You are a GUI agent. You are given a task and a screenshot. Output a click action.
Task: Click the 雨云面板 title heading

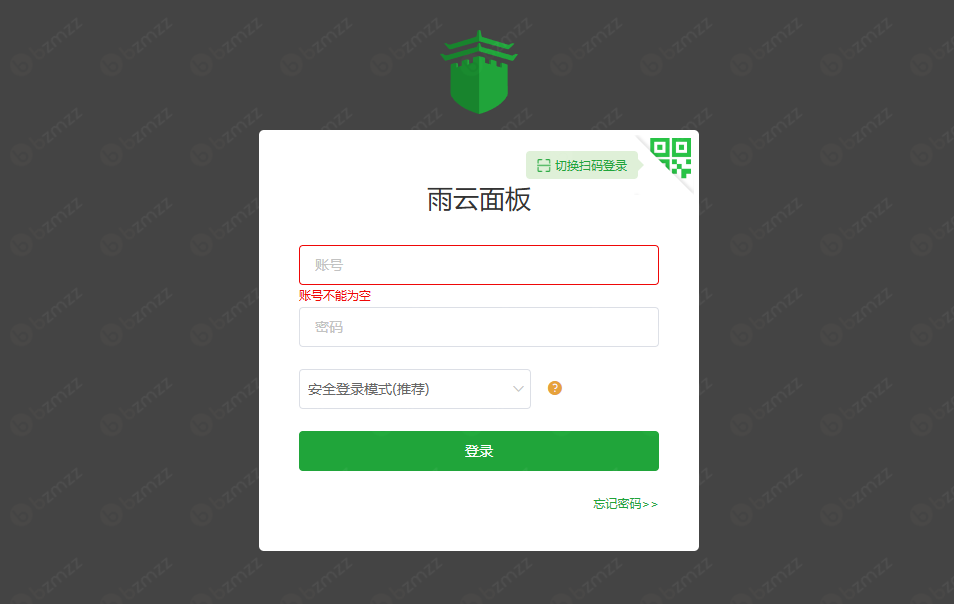pyautogui.click(x=479, y=200)
